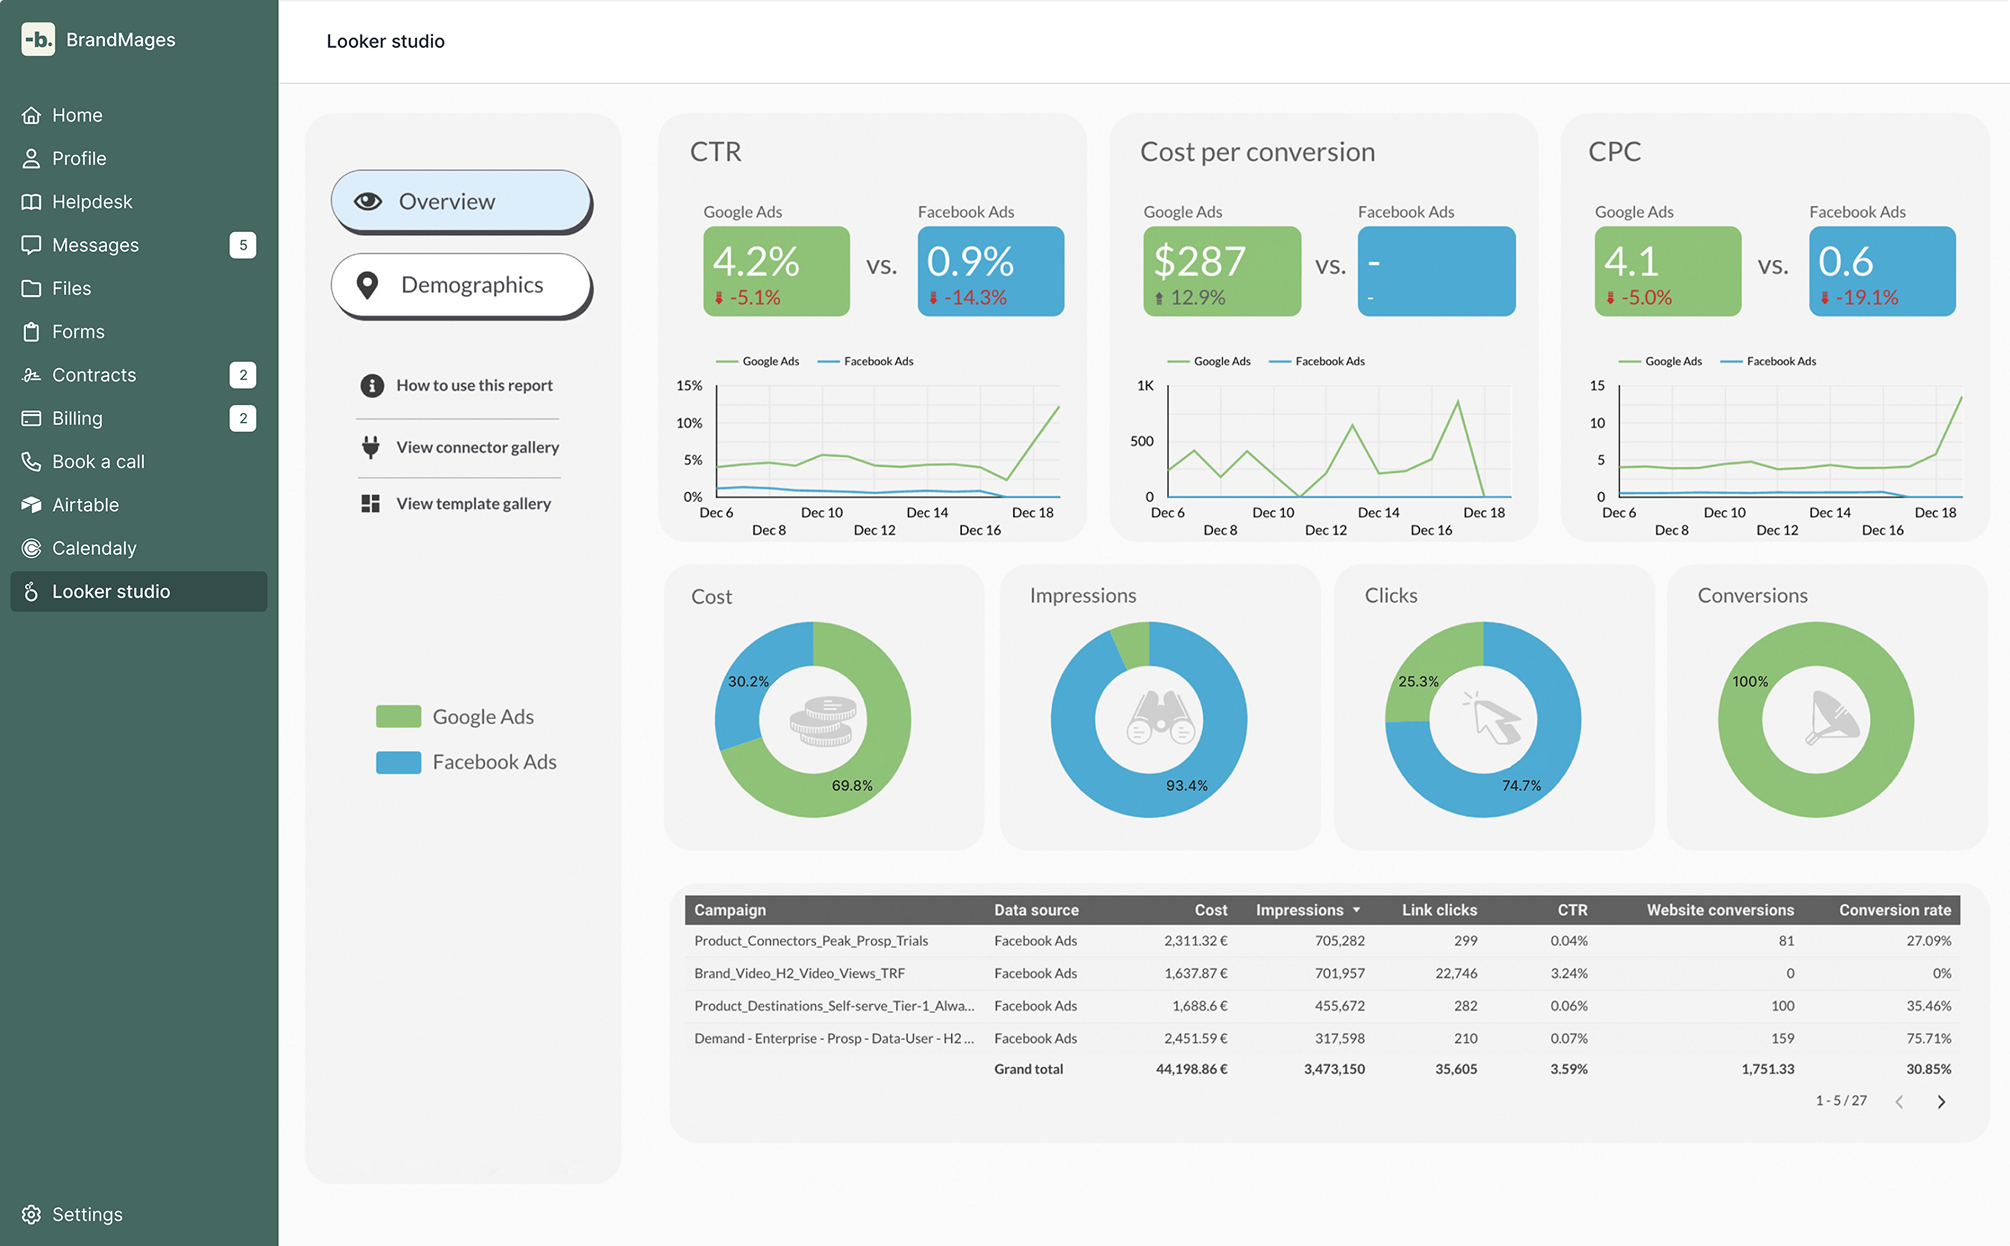
Task: Click the Settings gear icon
Action: (31, 1214)
